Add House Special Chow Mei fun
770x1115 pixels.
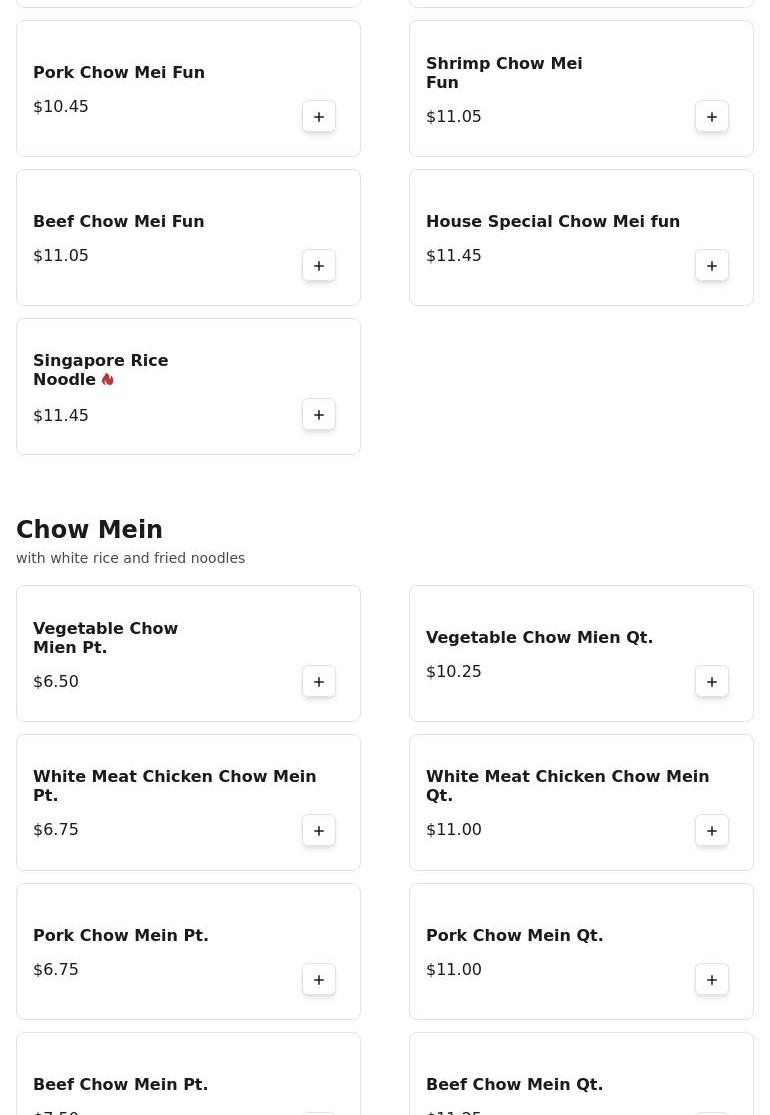712,266
